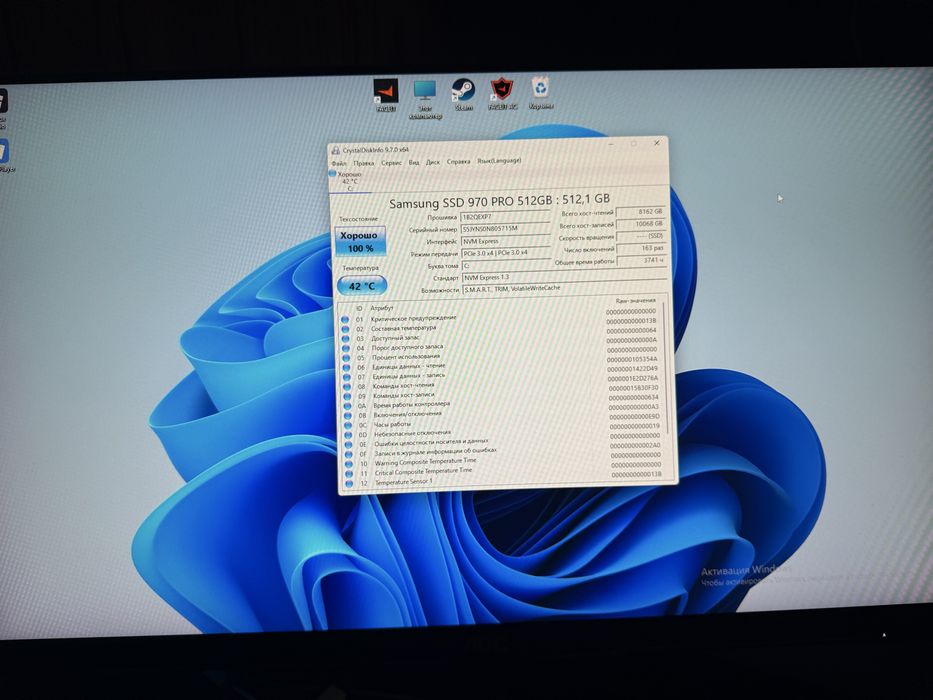Click status circle for attribute 08
Screen dimensions: 933x700
(347, 387)
